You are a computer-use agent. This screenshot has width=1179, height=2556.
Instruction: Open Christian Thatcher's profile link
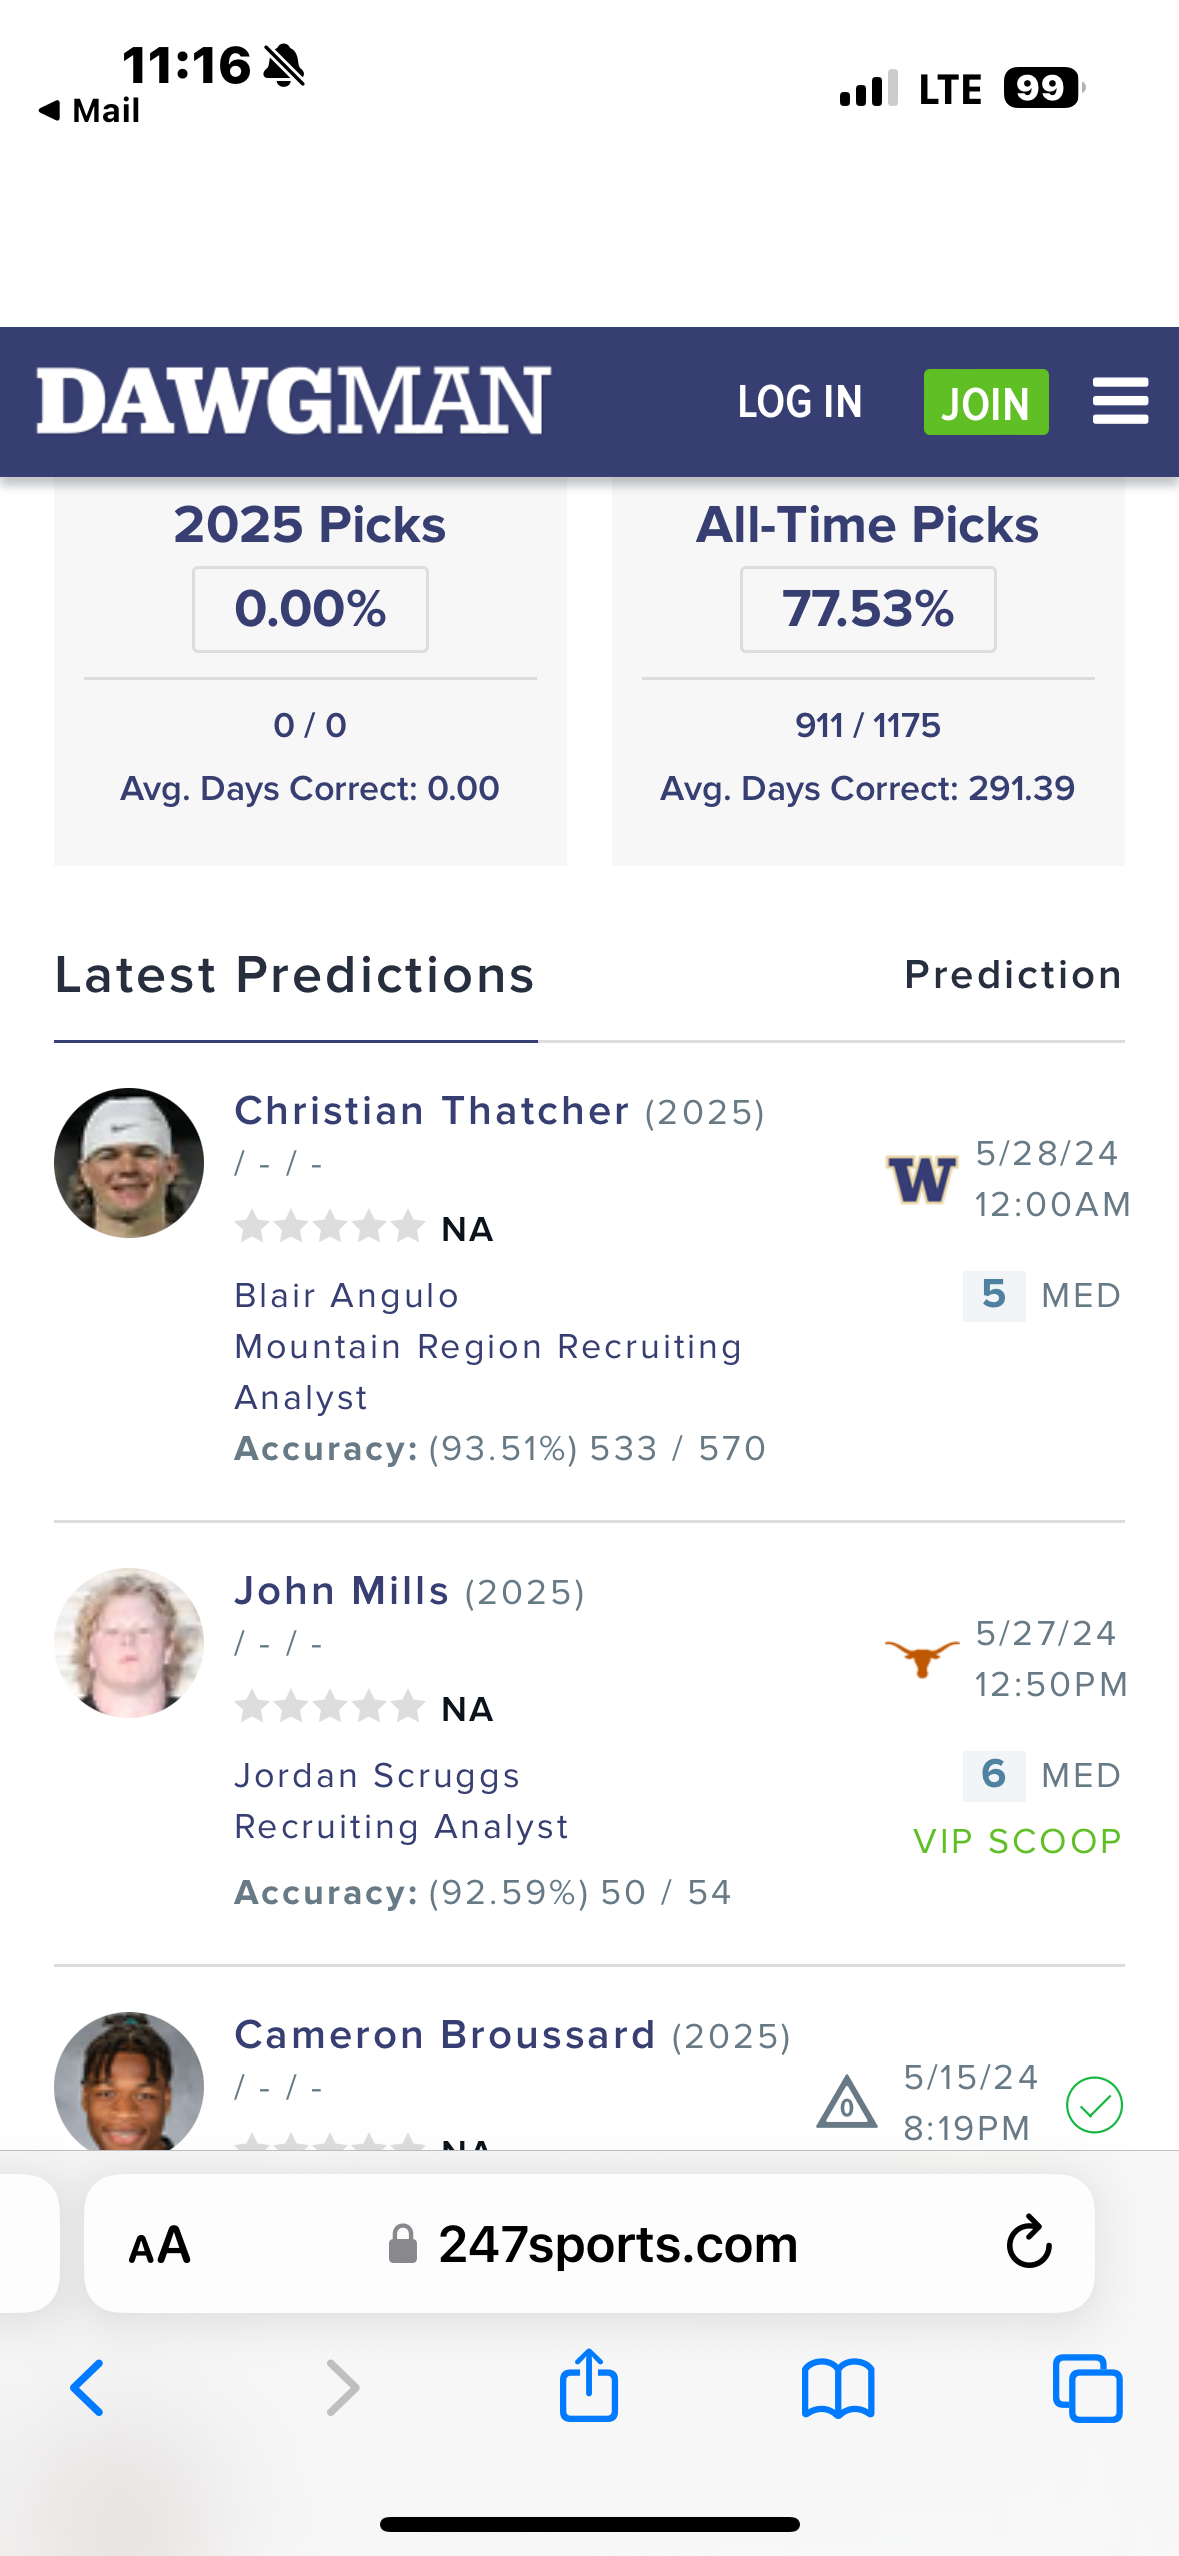point(432,1111)
